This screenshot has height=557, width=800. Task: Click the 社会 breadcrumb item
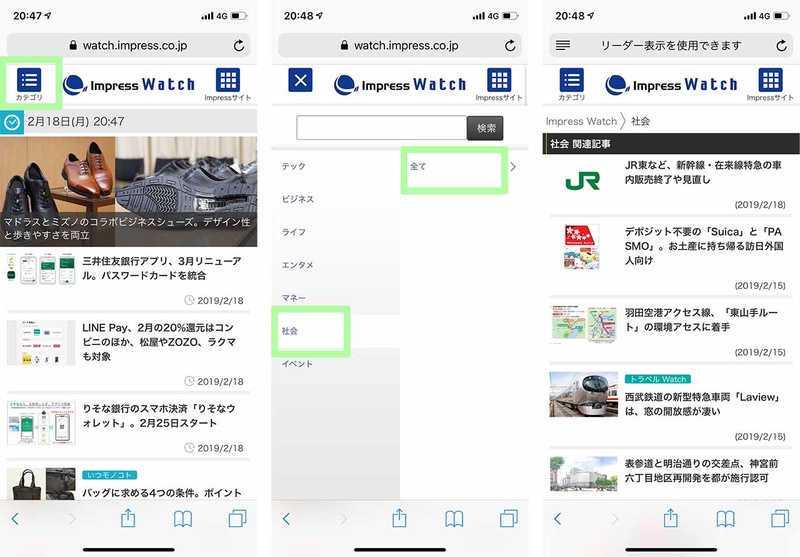pyautogui.click(x=640, y=121)
